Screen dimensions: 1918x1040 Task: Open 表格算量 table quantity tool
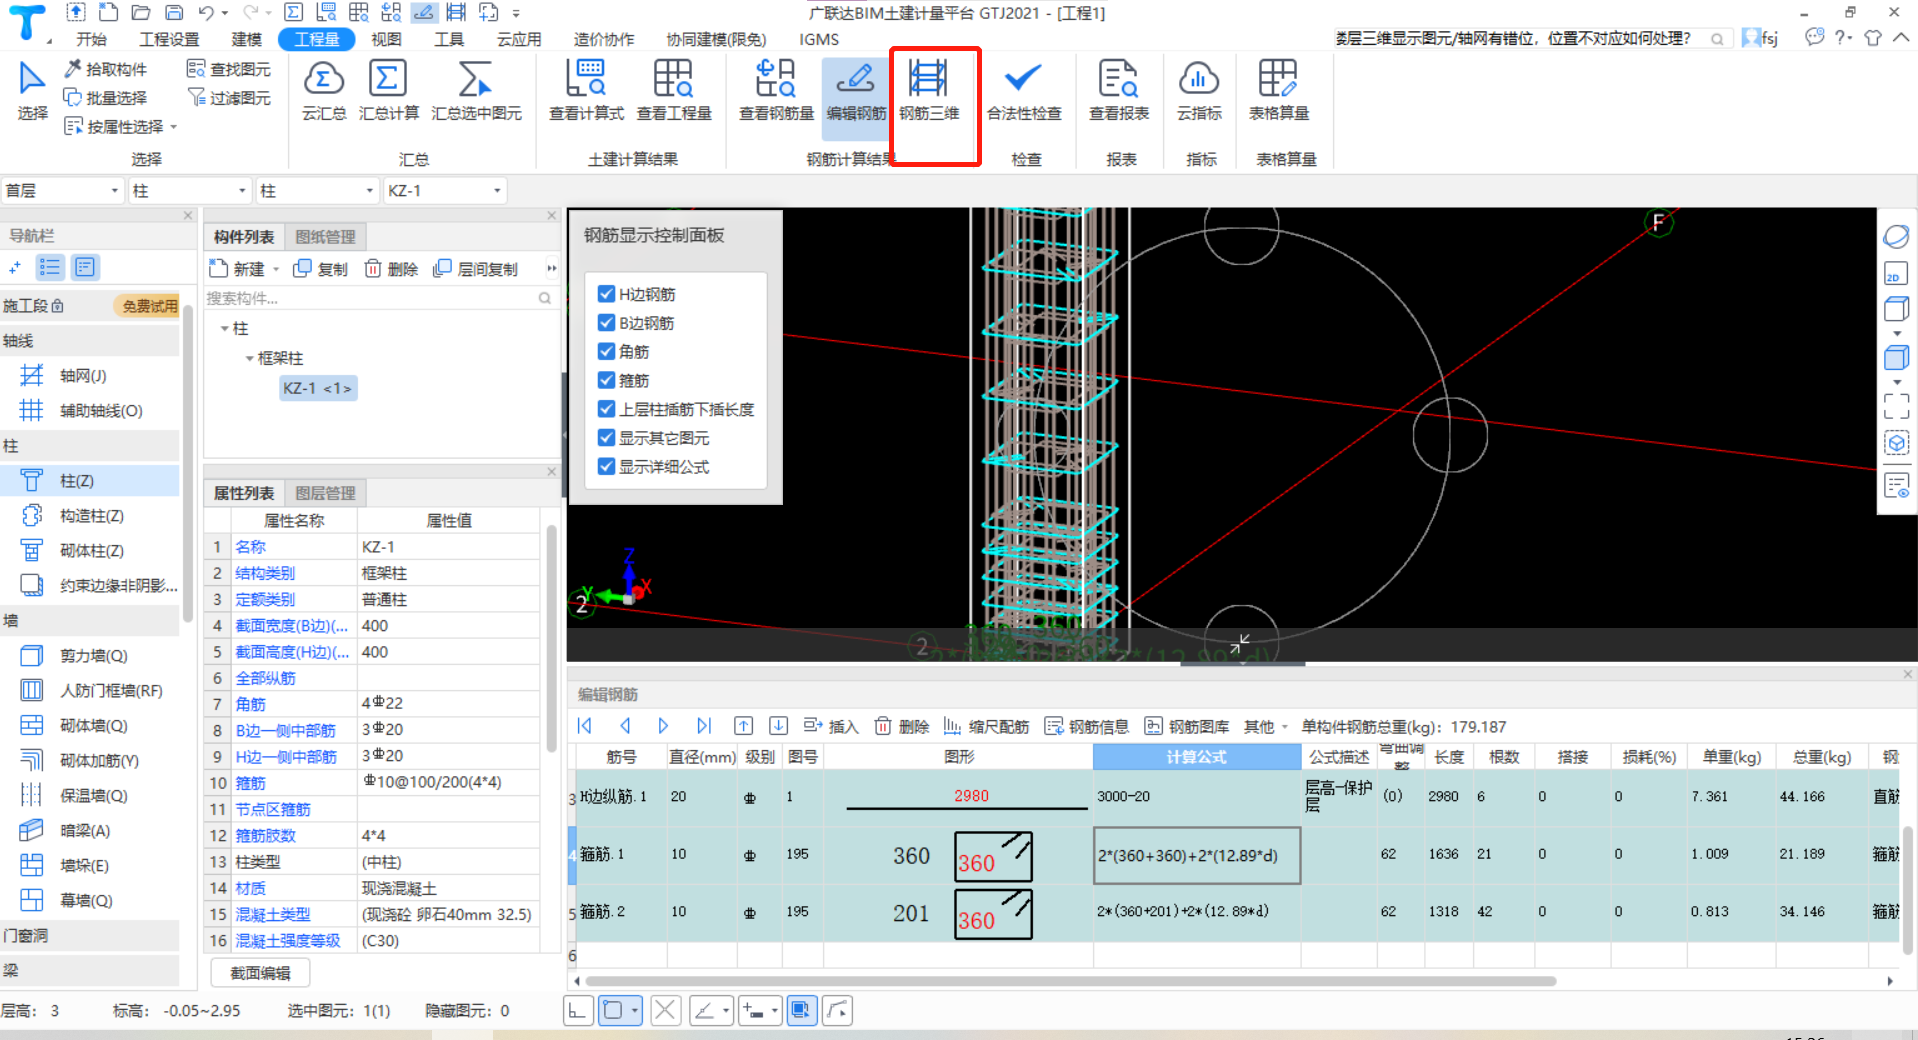[x=1279, y=91]
